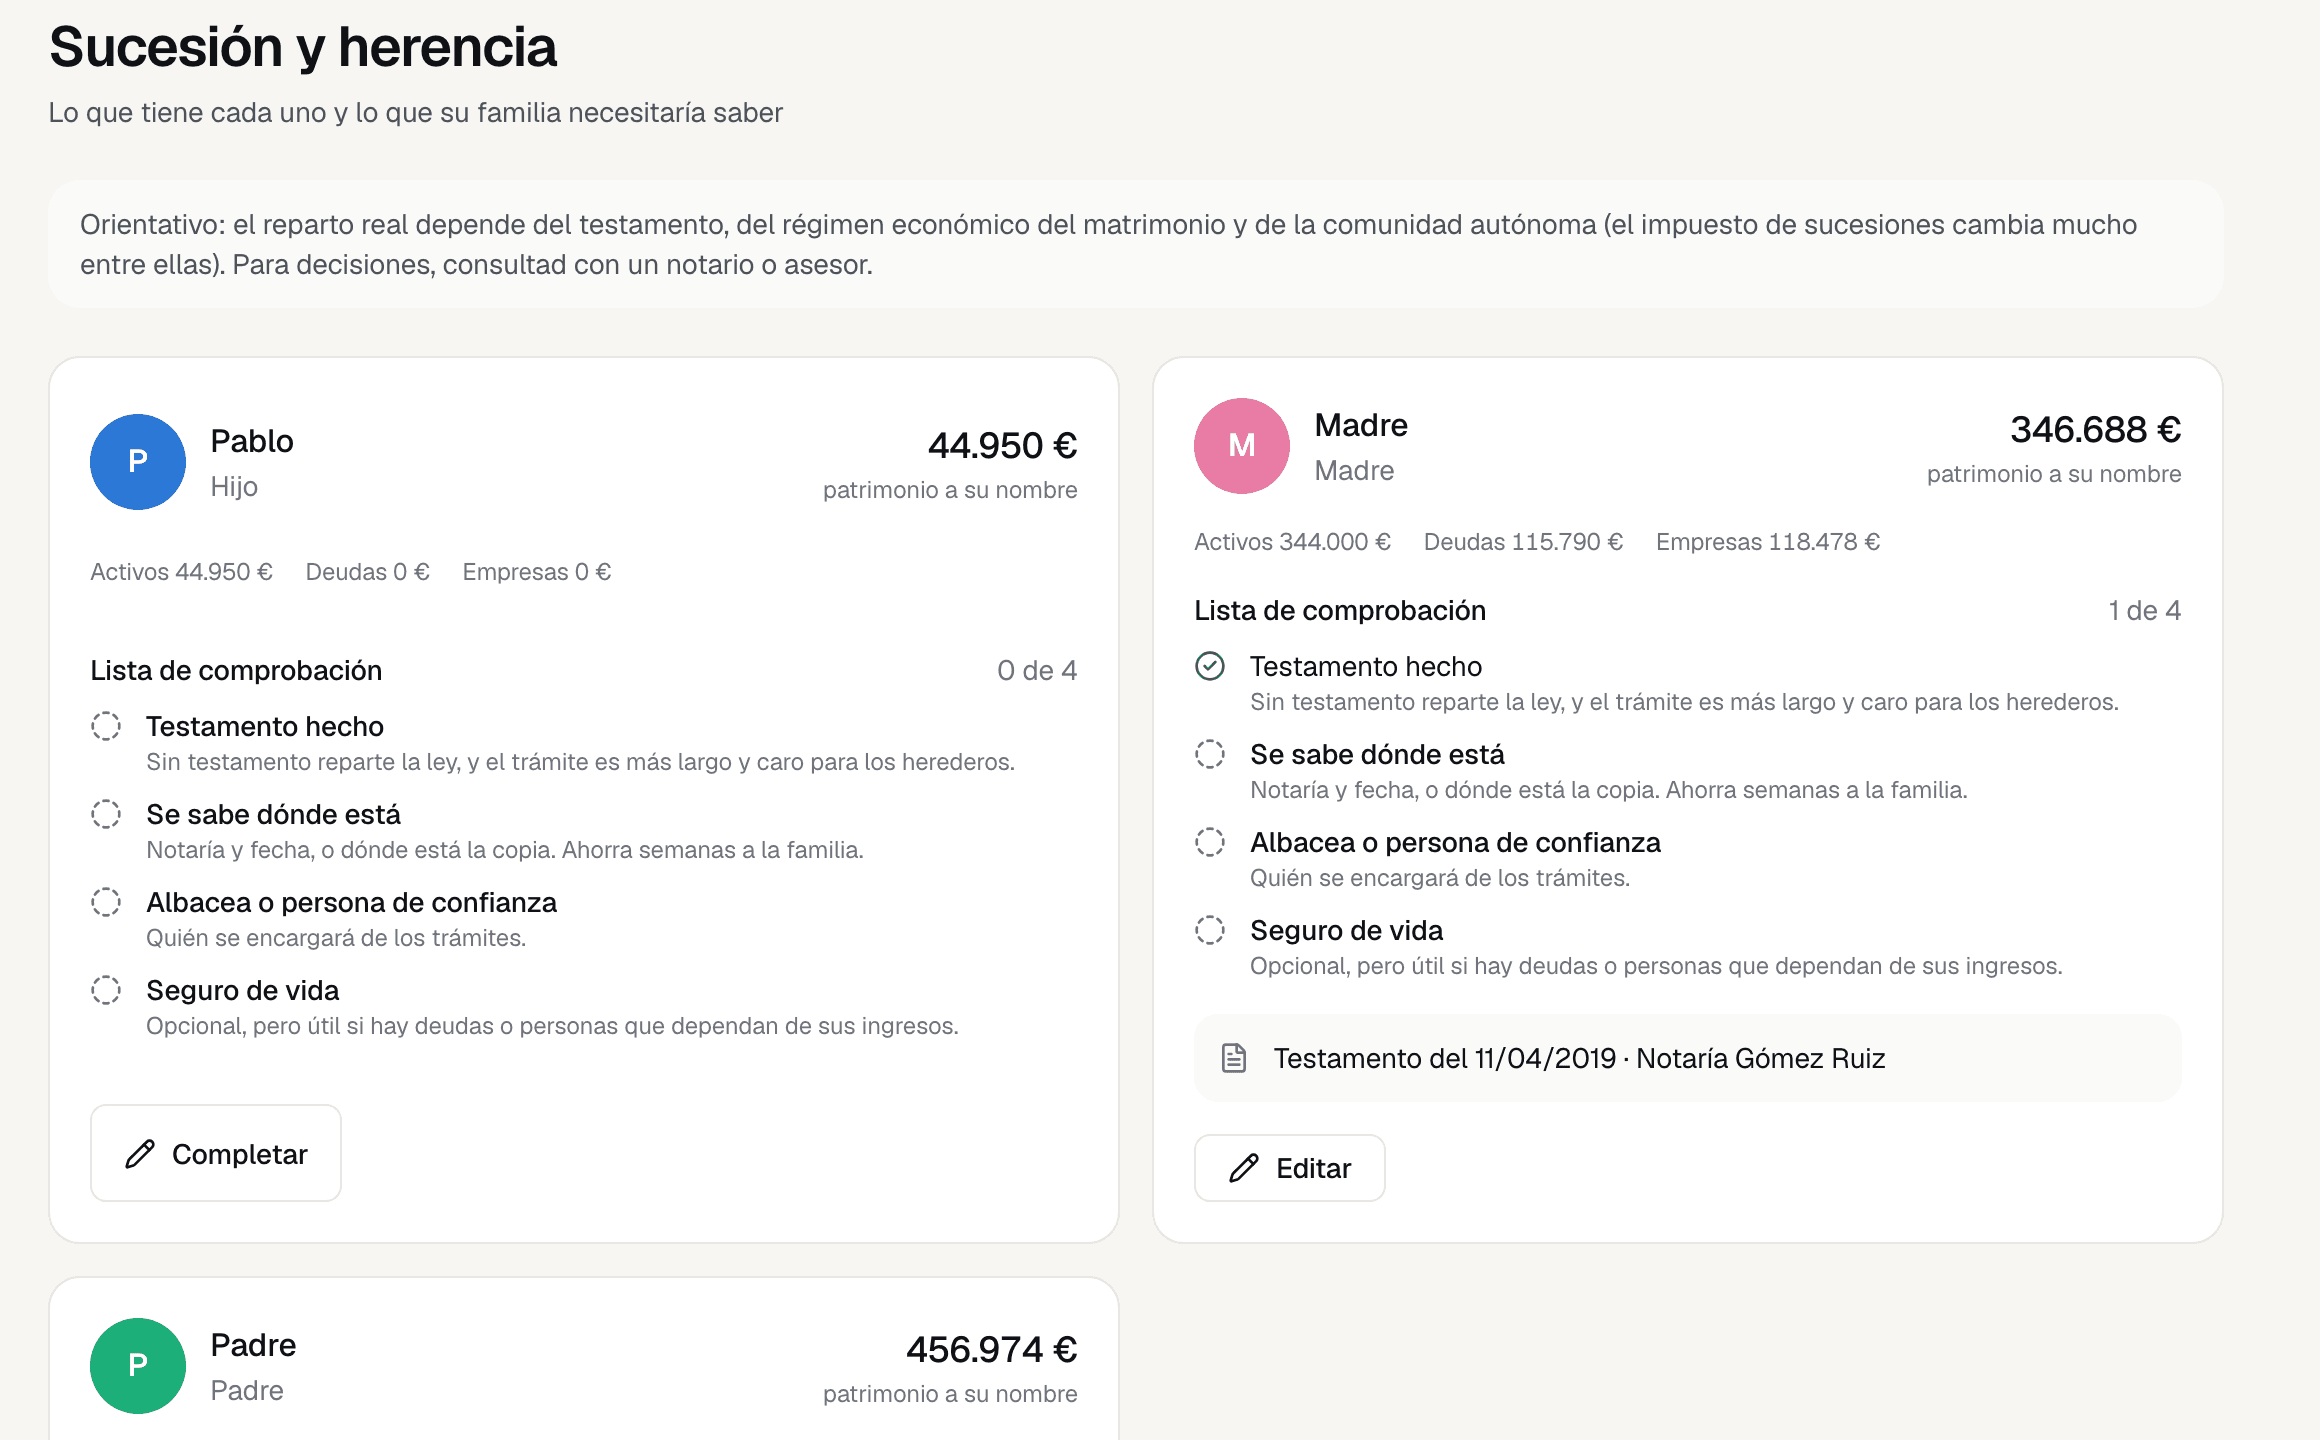Click the Orientativo disclaimer notice text
Viewport: 2320px width, 1440px height.
(x=1108, y=244)
